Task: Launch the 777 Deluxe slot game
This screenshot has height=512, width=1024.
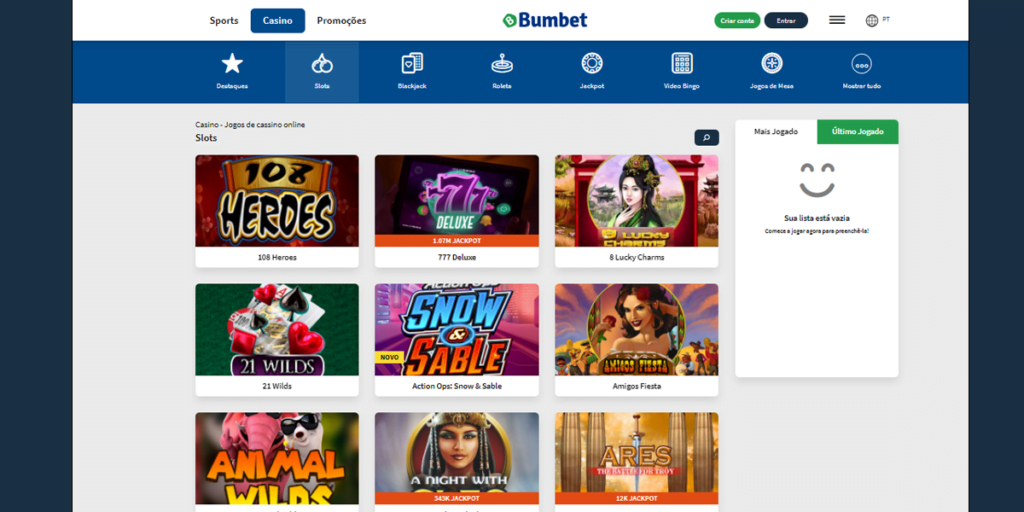Action: [456, 200]
